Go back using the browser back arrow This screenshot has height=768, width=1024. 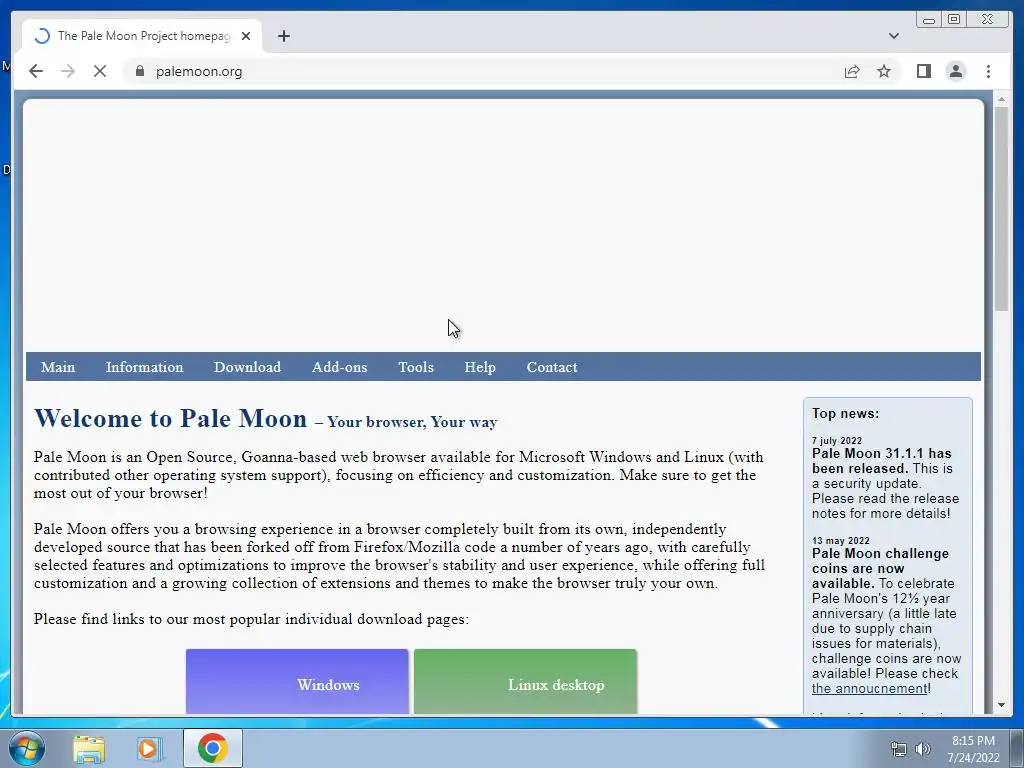[x=36, y=71]
